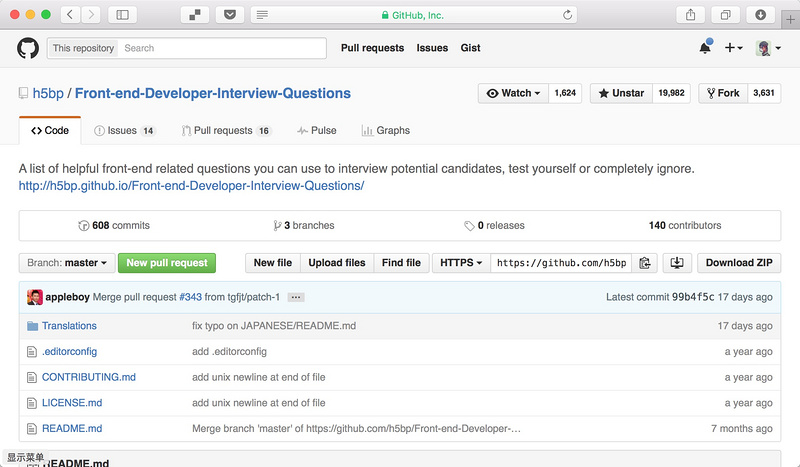Open Gist in top navigation
Image resolution: width=800 pixels, height=467 pixels.
470,48
